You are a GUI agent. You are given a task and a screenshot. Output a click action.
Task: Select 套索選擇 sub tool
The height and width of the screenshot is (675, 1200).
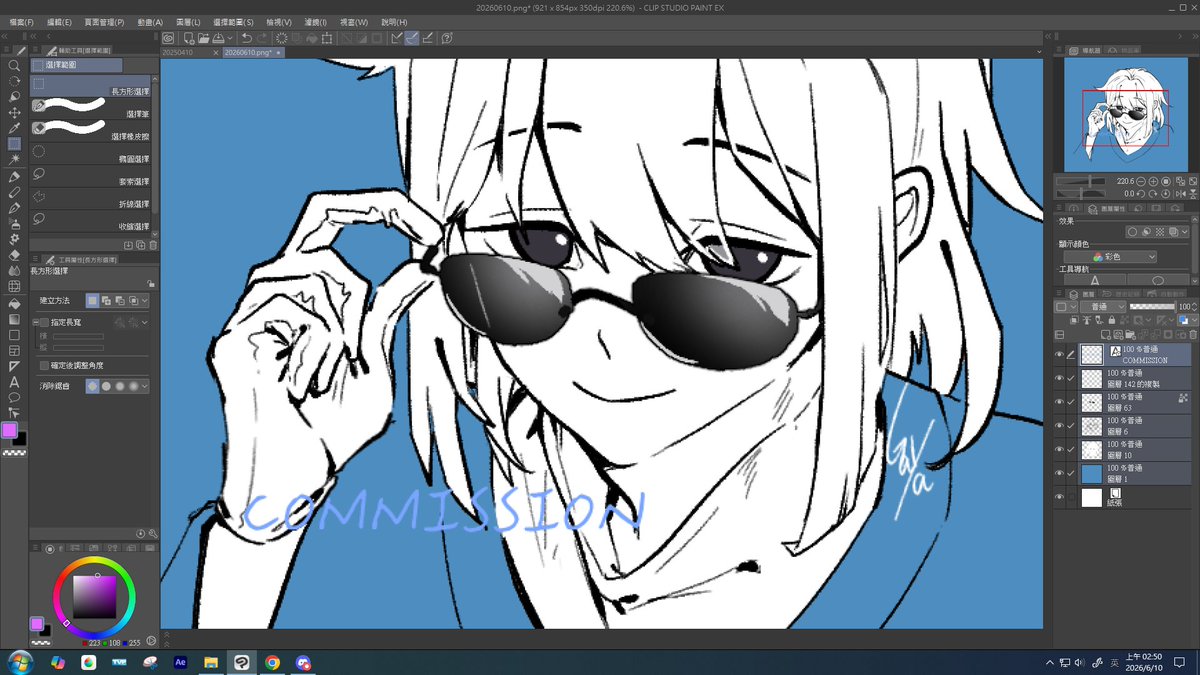pyautogui.click(x=91, y=176)
